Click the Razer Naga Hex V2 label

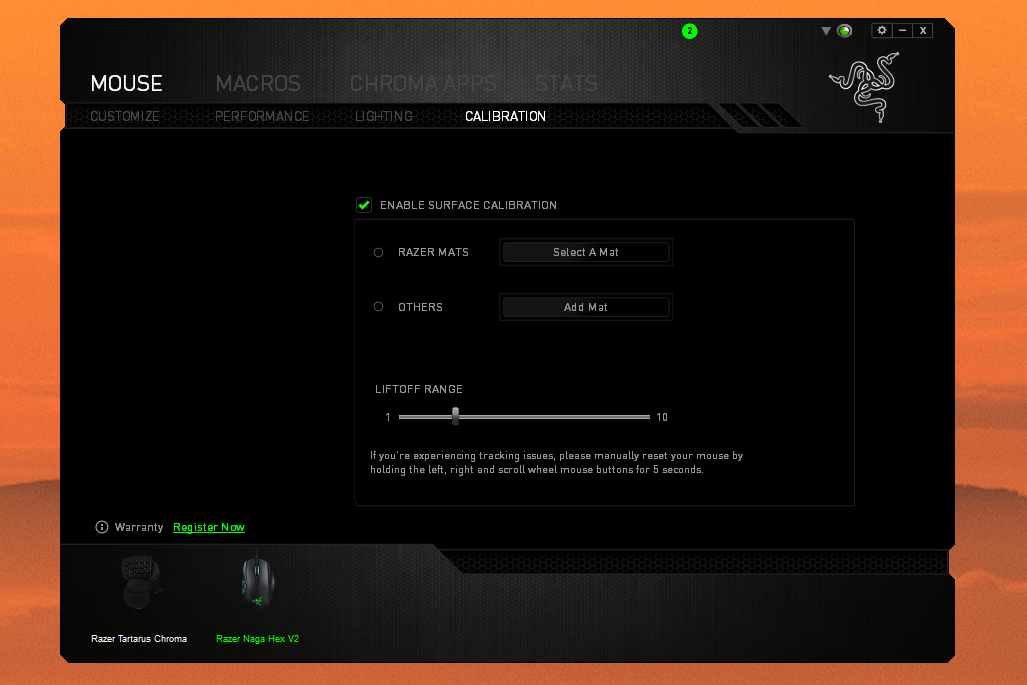click(x=257, y=639)
